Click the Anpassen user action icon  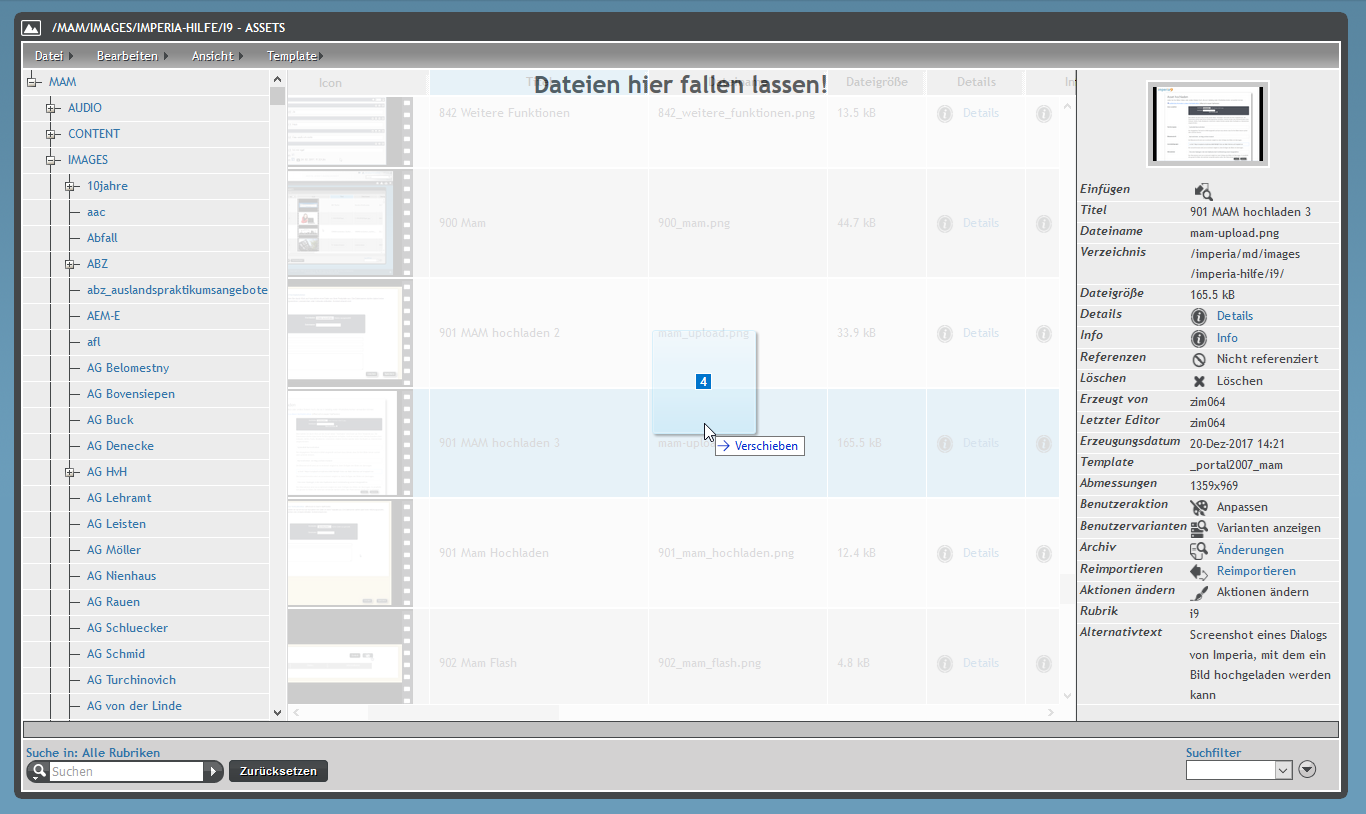[1199, 507]
